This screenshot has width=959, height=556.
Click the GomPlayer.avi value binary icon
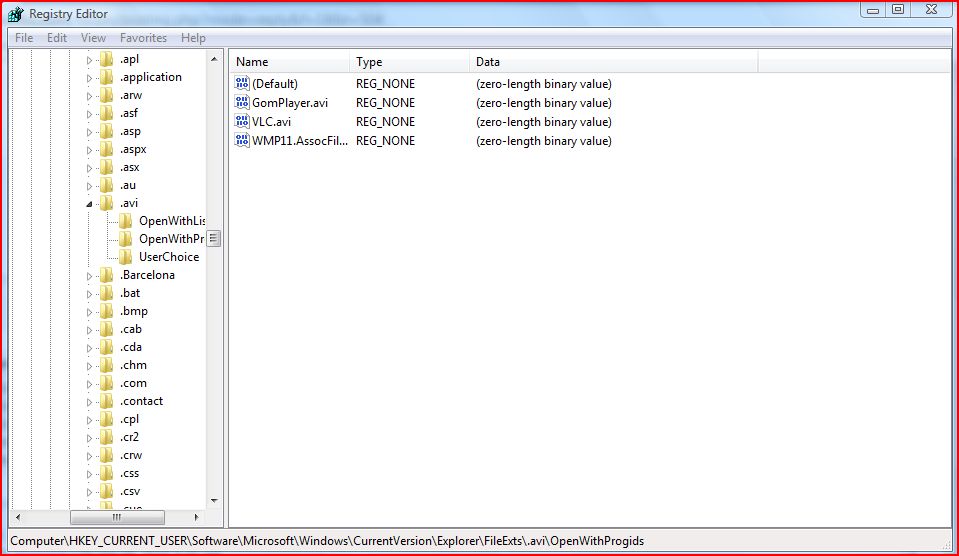click(x=242, y=102)
